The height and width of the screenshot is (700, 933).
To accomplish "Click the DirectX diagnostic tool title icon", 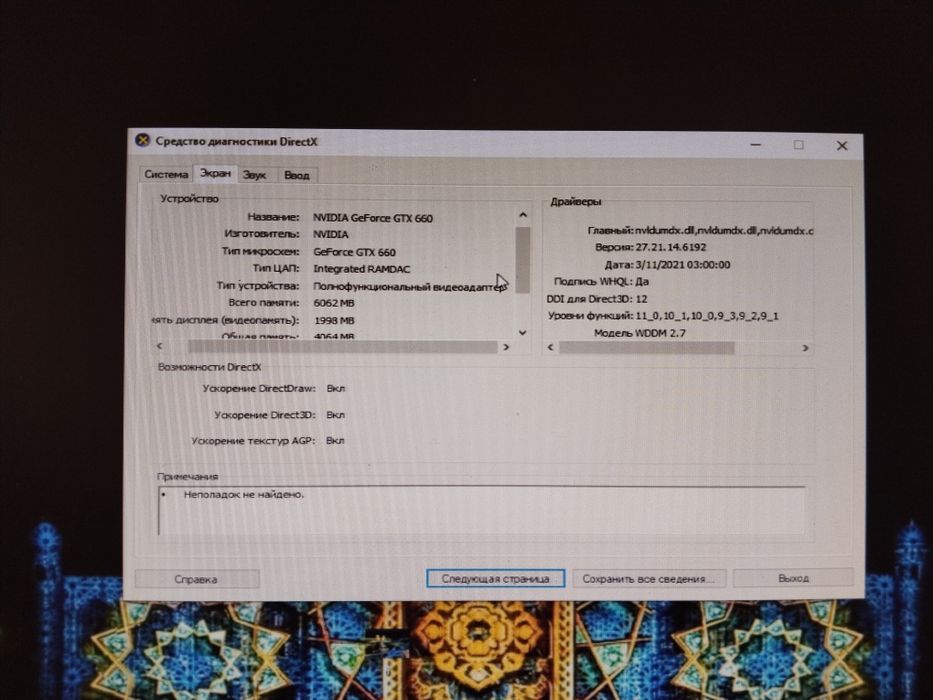I will tap(142, 140).
